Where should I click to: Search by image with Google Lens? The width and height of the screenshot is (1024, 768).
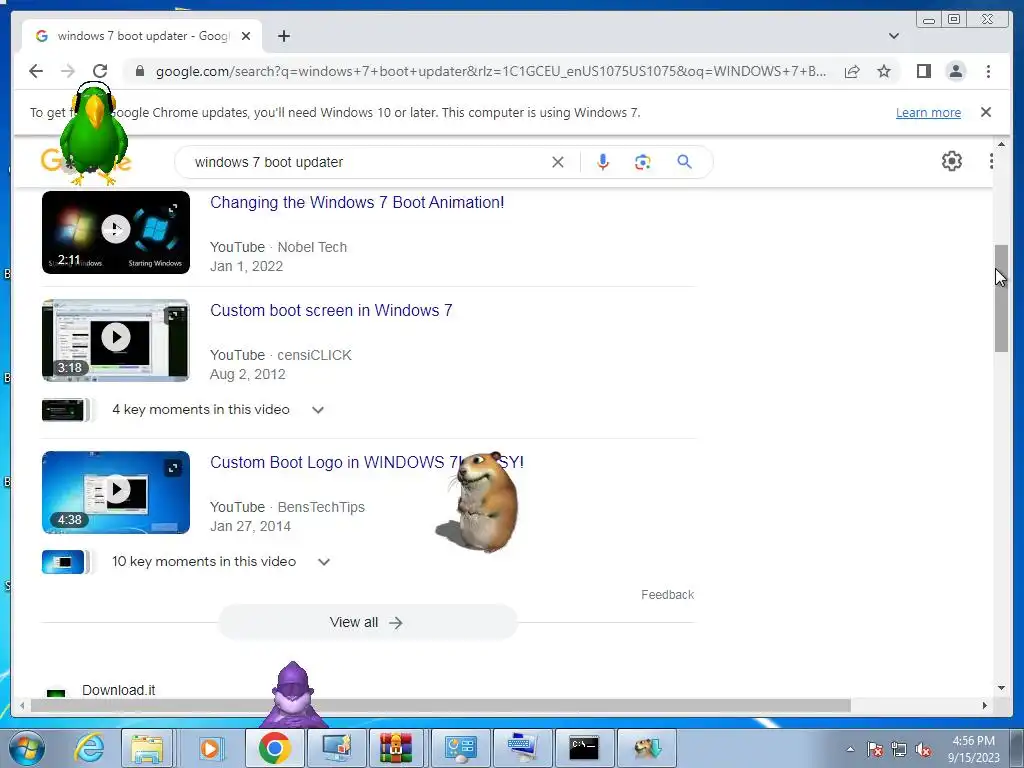click(x=643, y=162)
